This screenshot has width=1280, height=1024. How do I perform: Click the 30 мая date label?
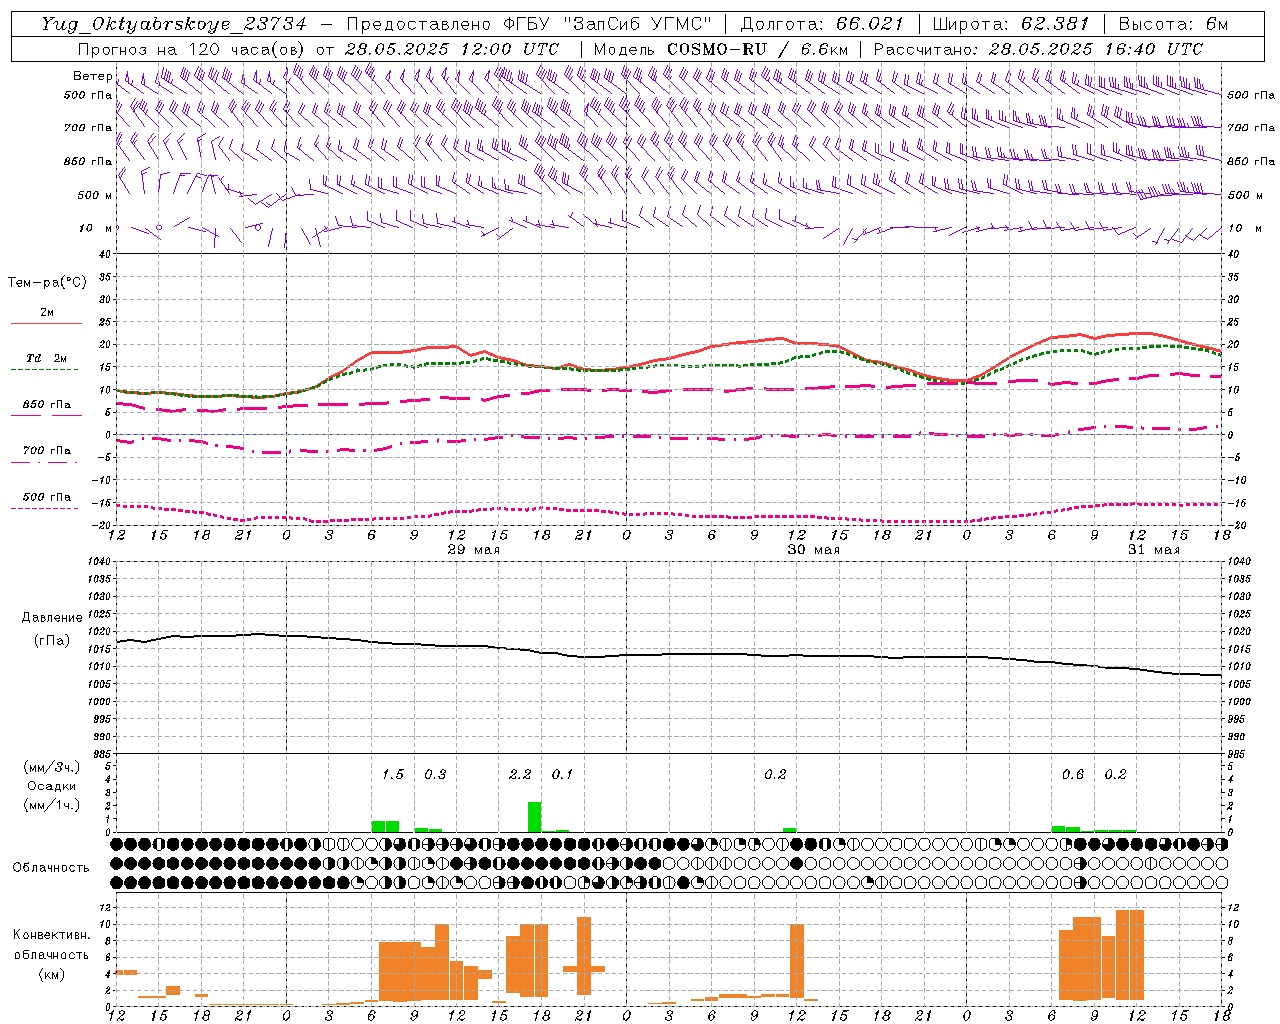tap(814, 549)
